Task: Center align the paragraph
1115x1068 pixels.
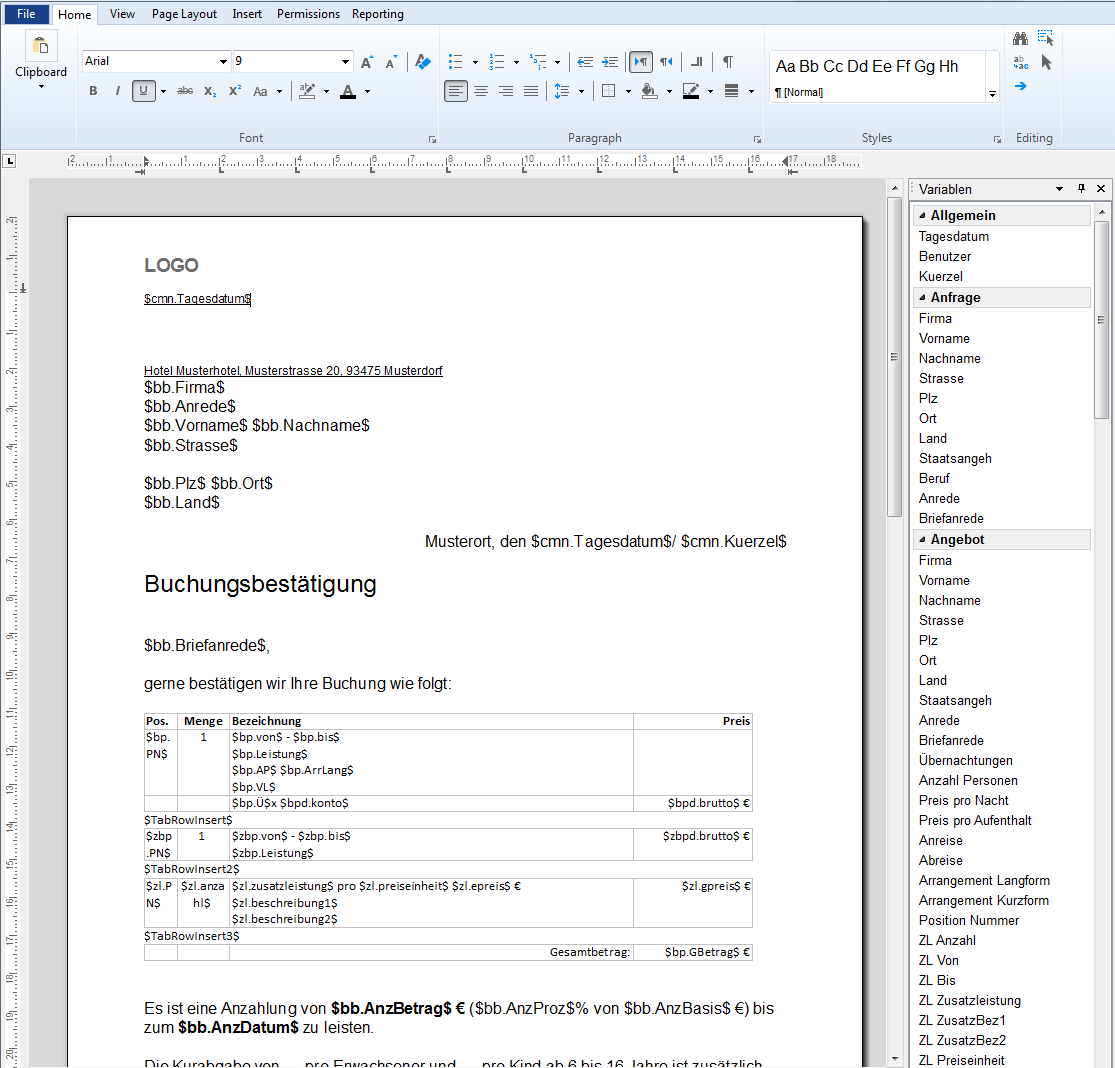Action: pyautogui.click(x=481, y=91)
